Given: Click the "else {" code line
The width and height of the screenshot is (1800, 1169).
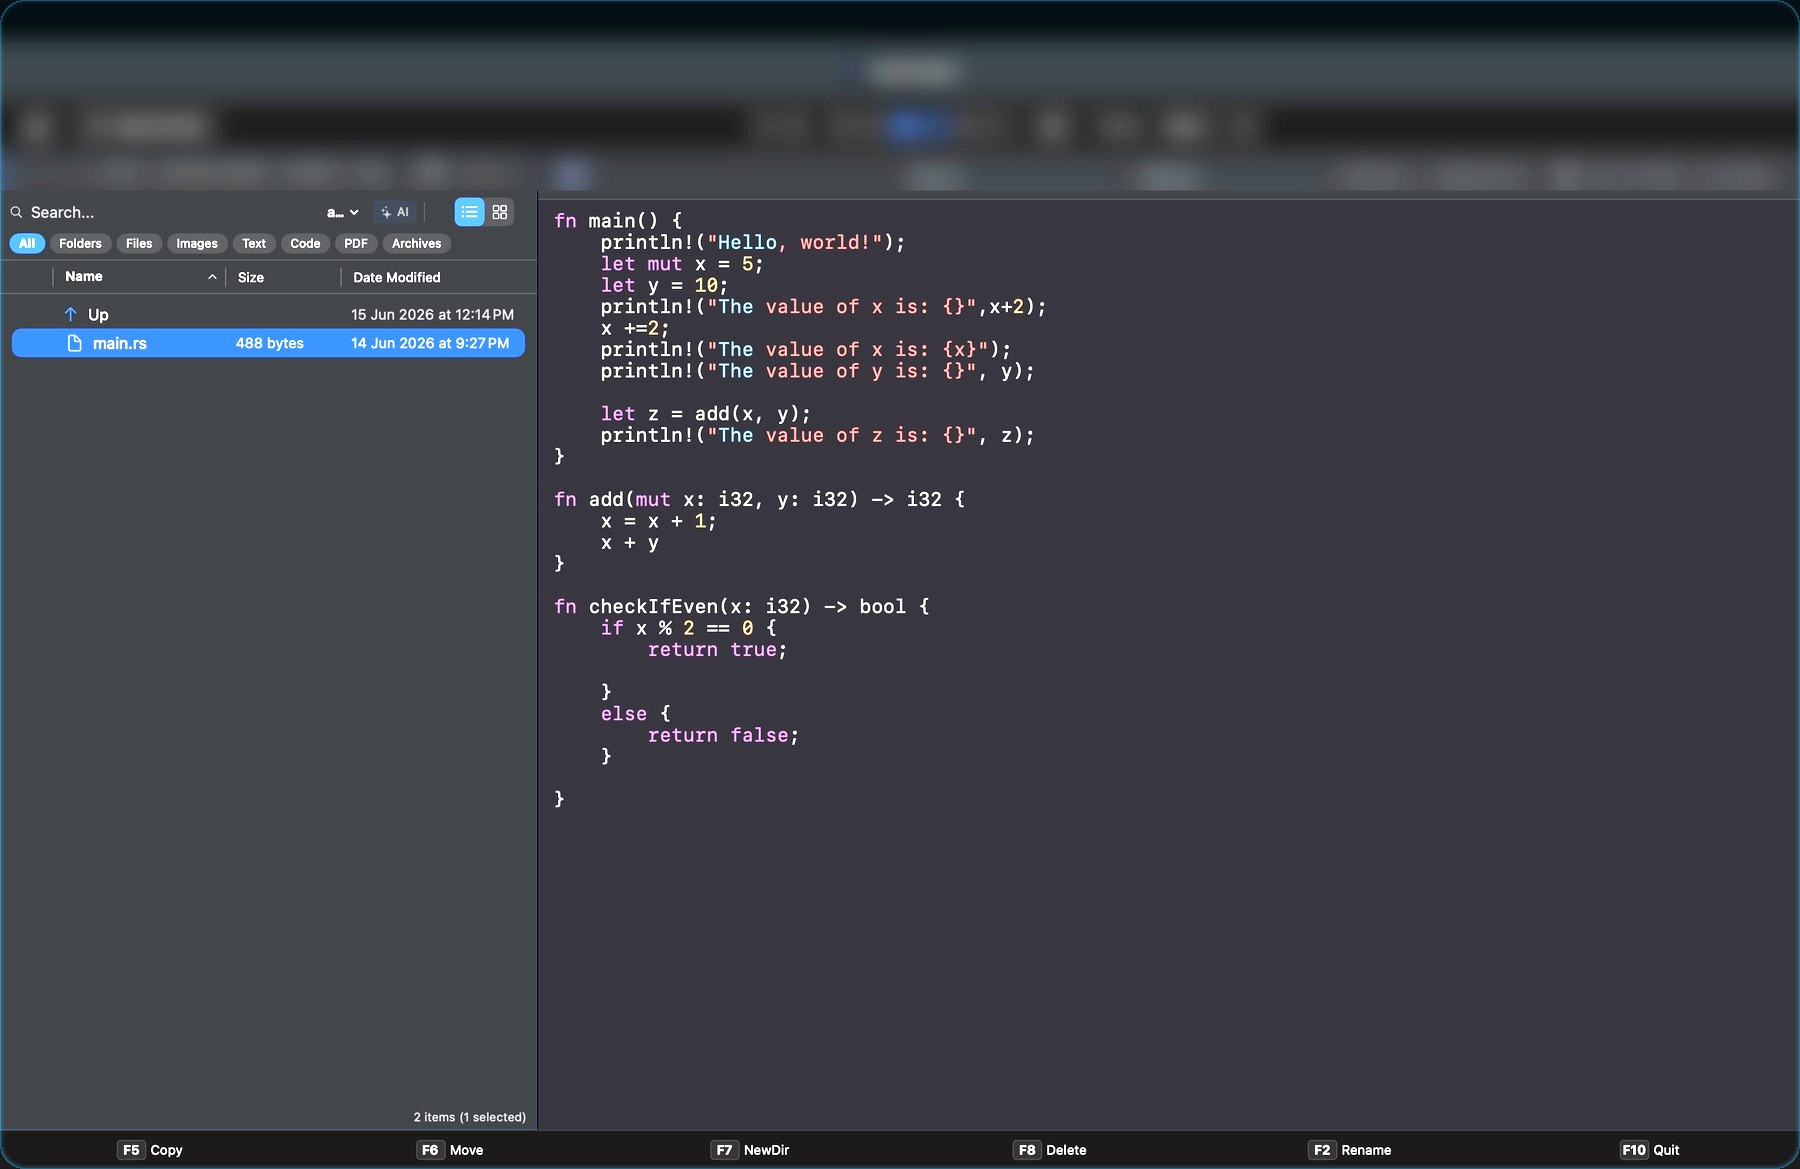Looking at the screenshot, I should [x=635, y=713].
